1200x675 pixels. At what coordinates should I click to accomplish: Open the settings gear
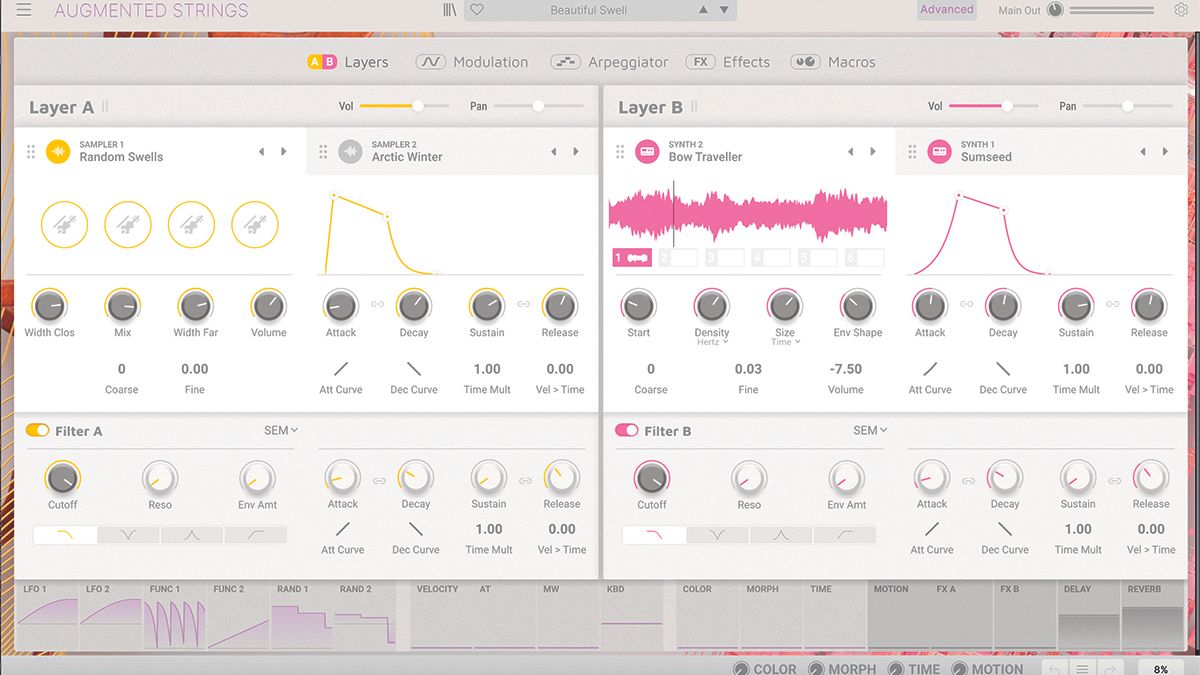tap(1180, 9)
